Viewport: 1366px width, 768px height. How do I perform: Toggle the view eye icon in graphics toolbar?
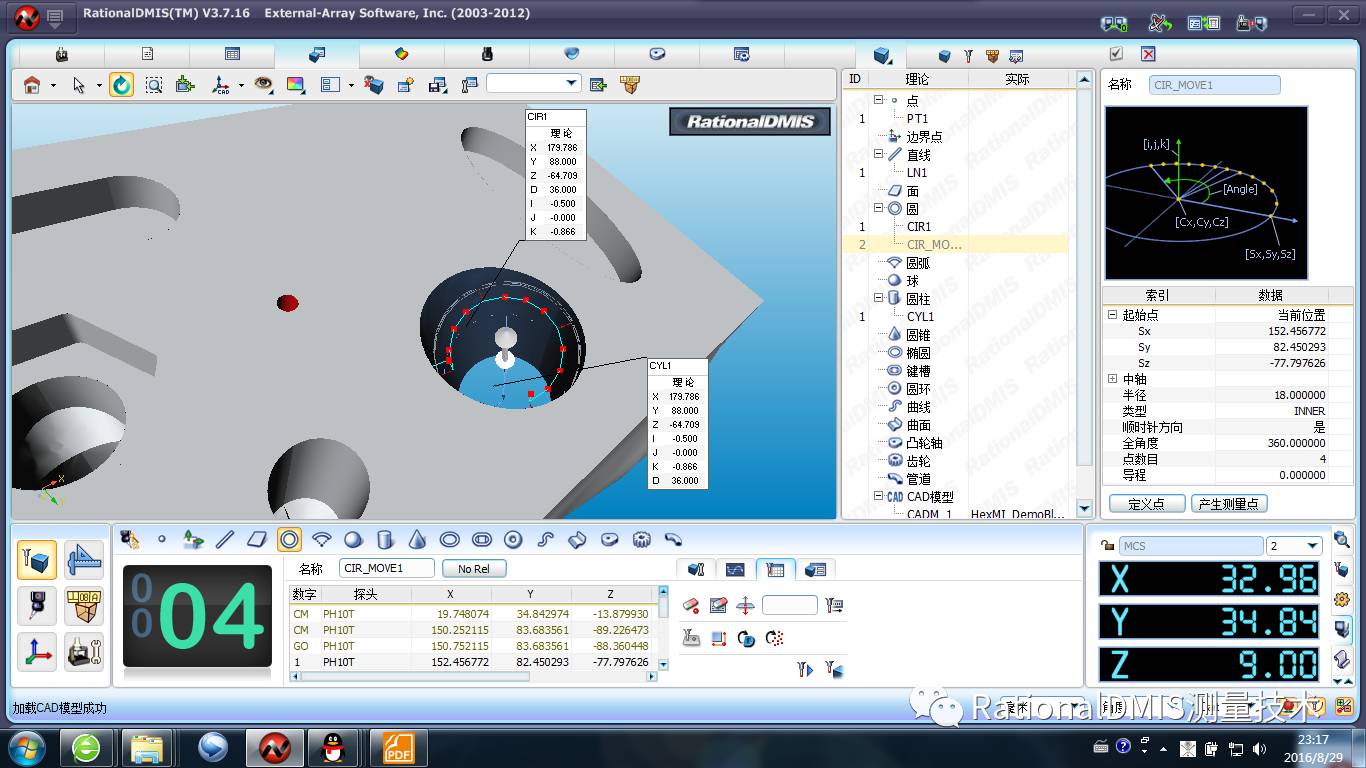click(263, 85)
